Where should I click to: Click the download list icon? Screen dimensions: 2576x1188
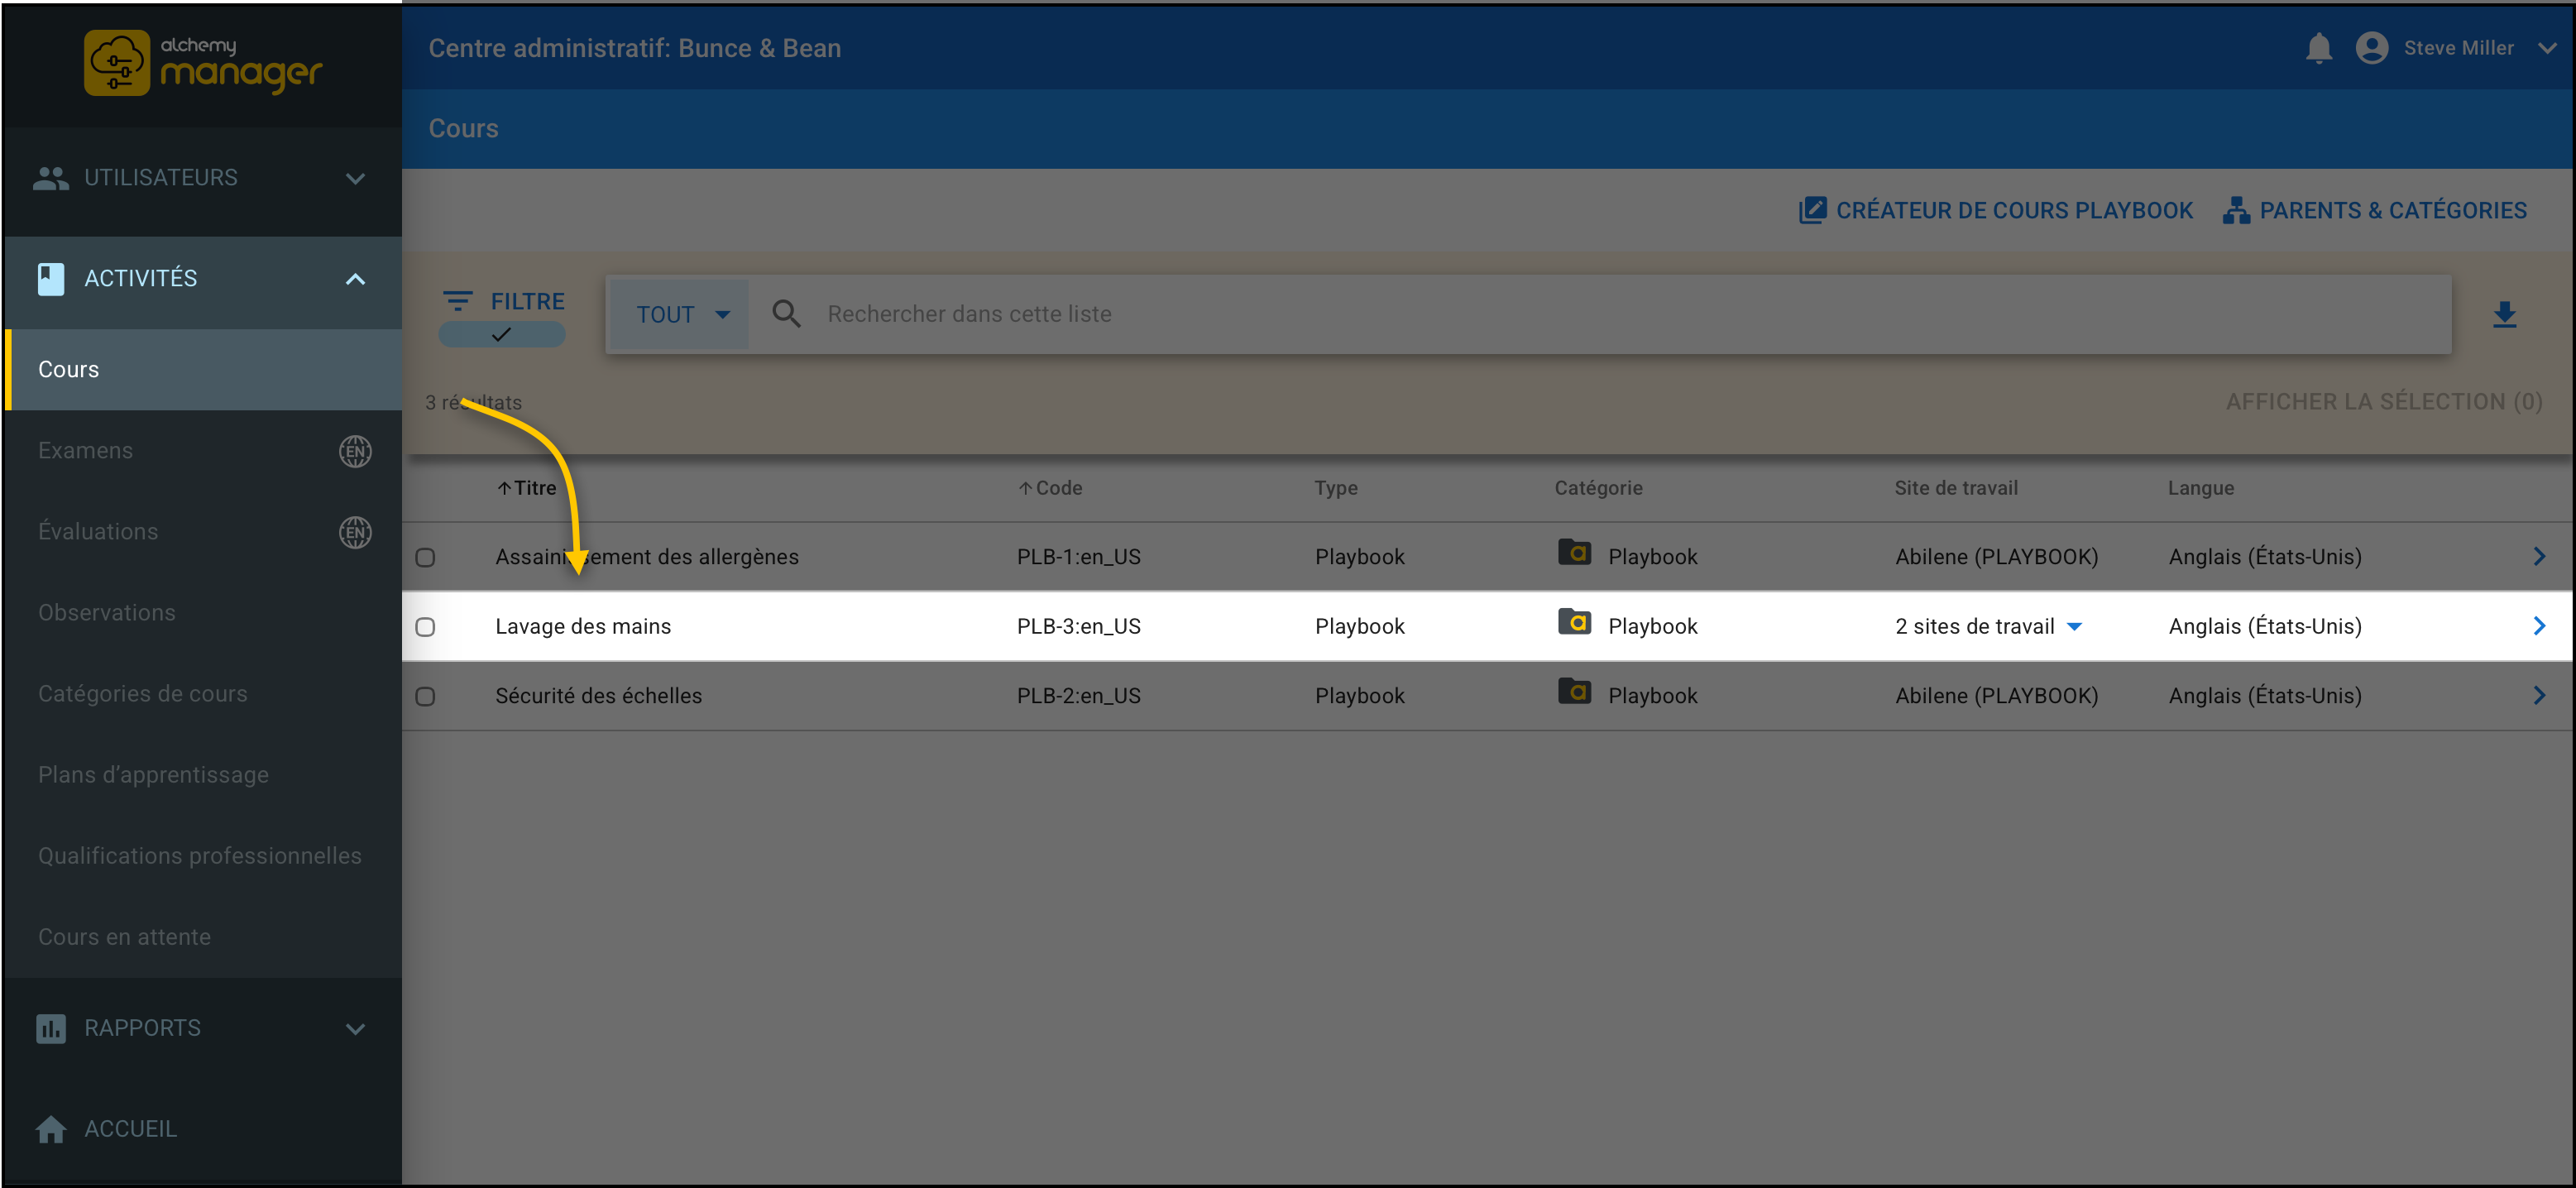coord(2504,315)
